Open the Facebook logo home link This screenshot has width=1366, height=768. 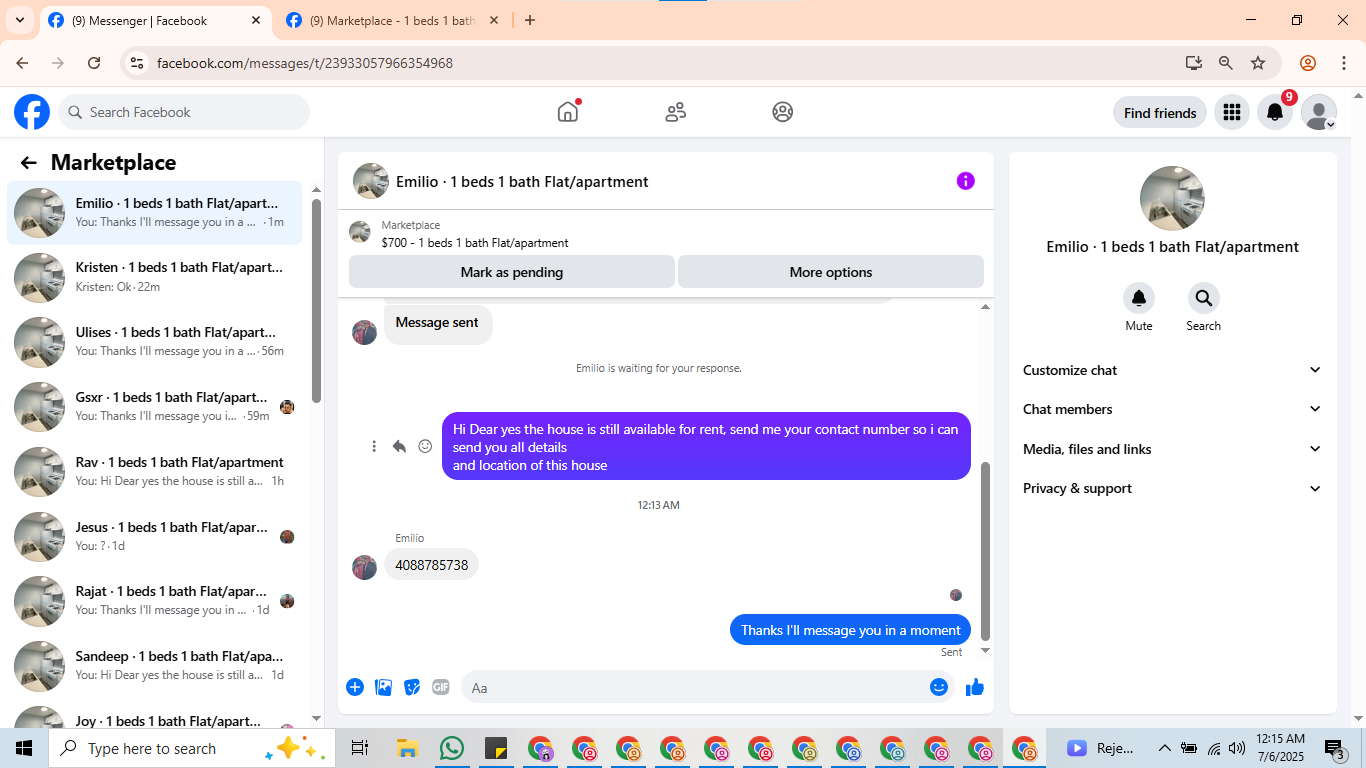click(32, 112)
